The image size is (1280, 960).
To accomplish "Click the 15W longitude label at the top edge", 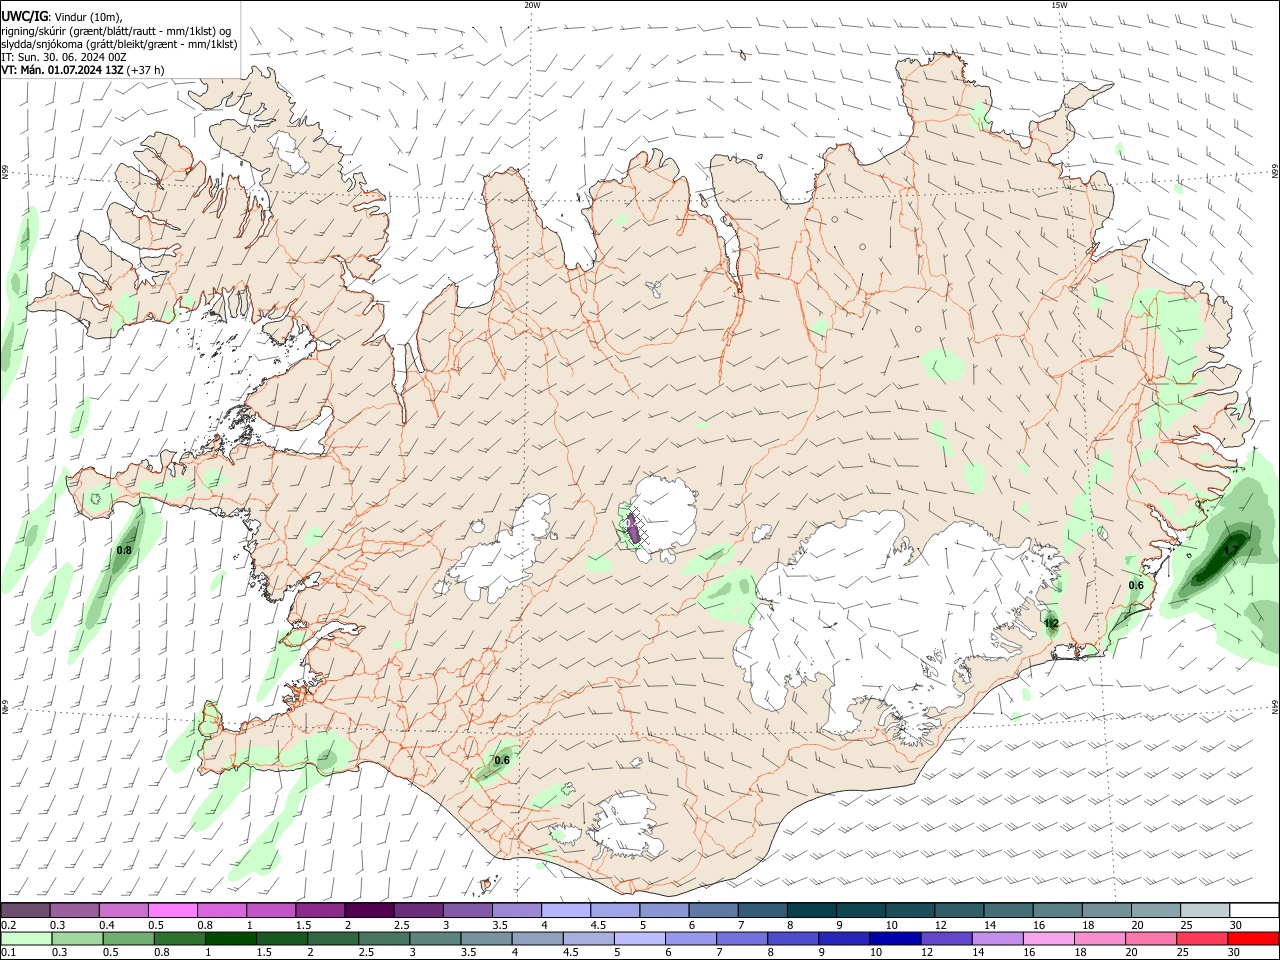I will pyautogui.click(x=1059, y=5).
